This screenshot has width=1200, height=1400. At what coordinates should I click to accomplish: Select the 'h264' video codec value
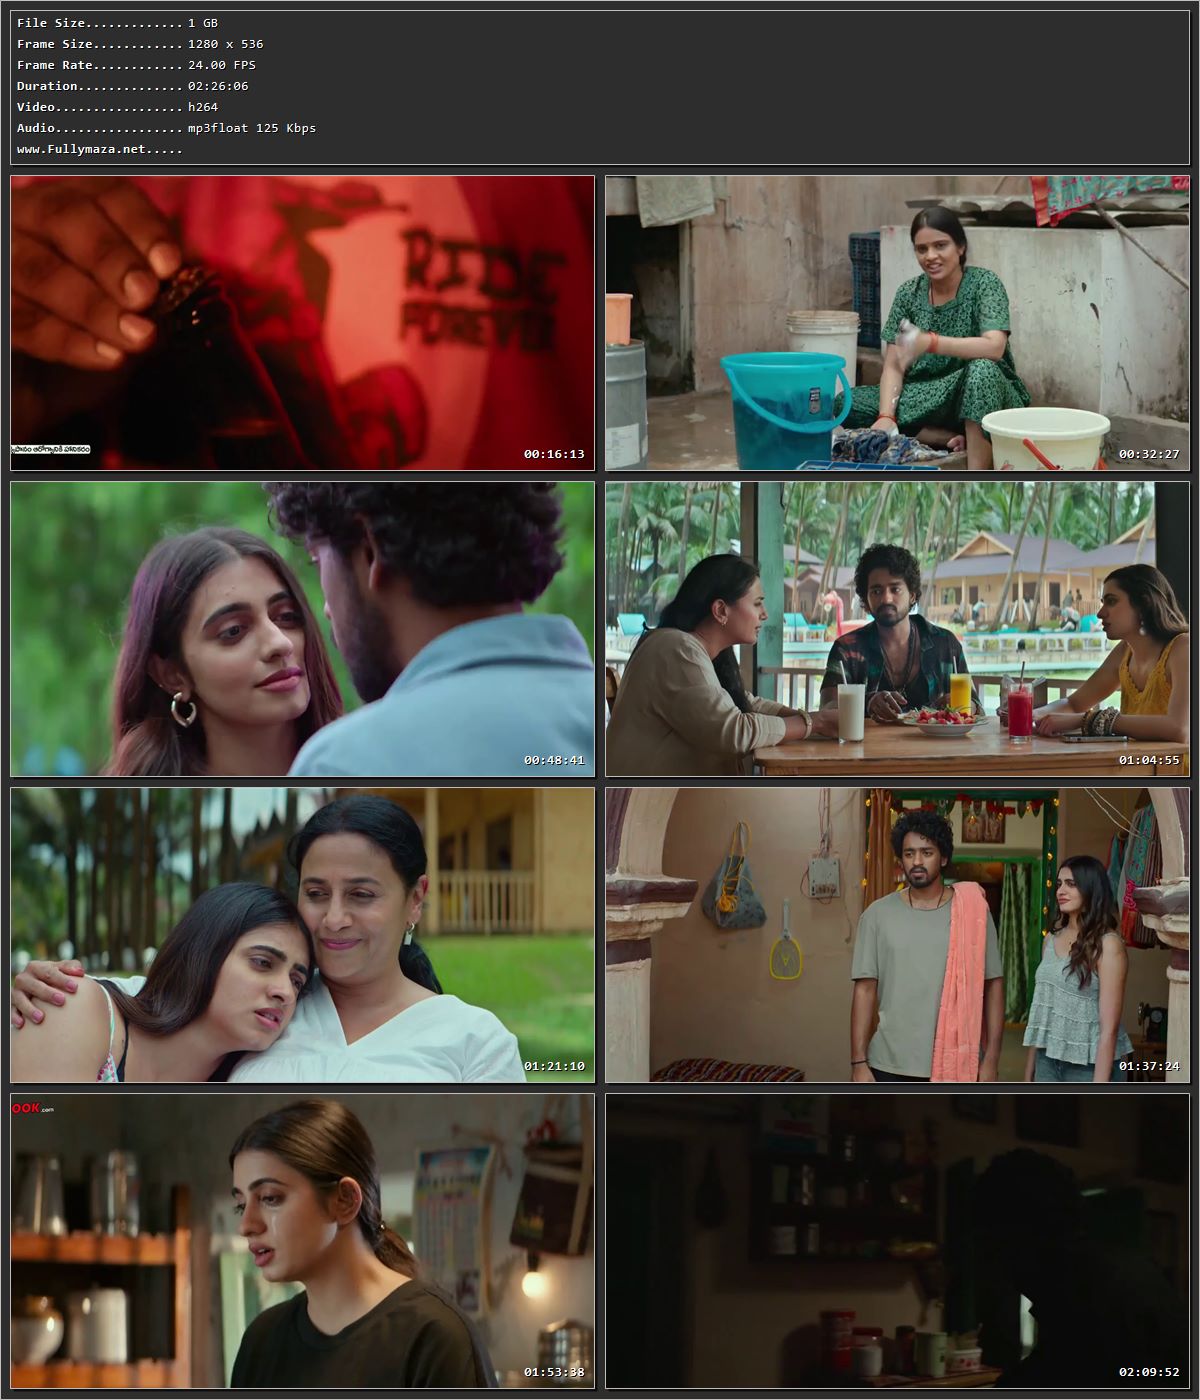203,107
